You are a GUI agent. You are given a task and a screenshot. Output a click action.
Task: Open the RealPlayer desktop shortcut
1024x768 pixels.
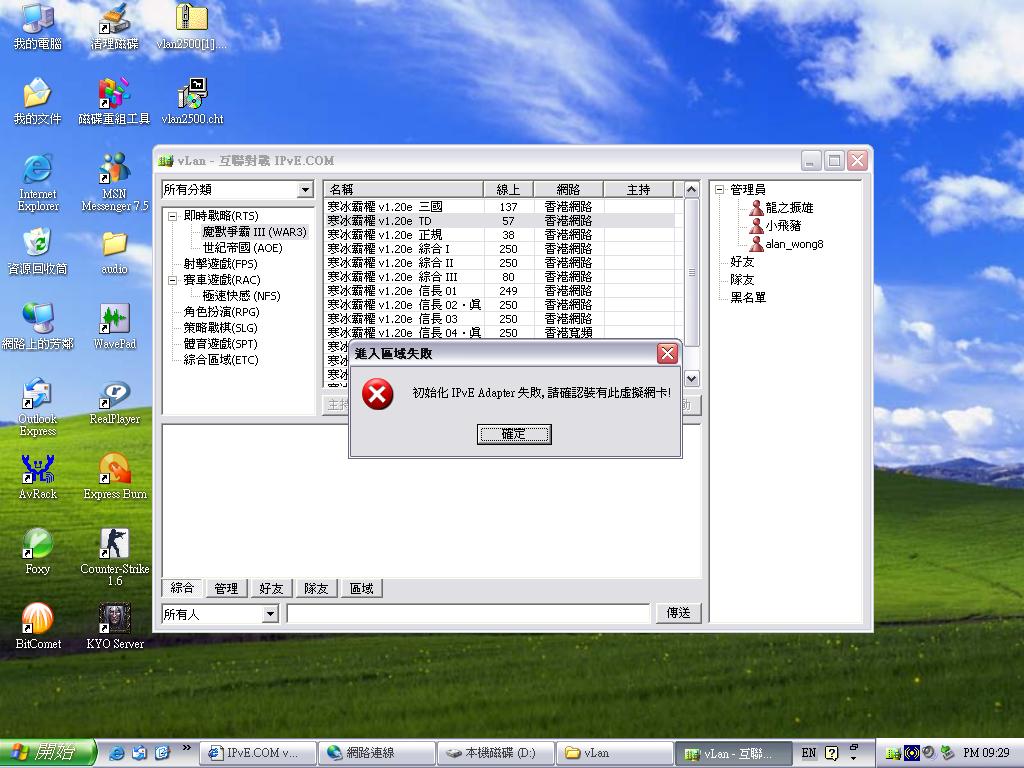[x=114, y=395]
